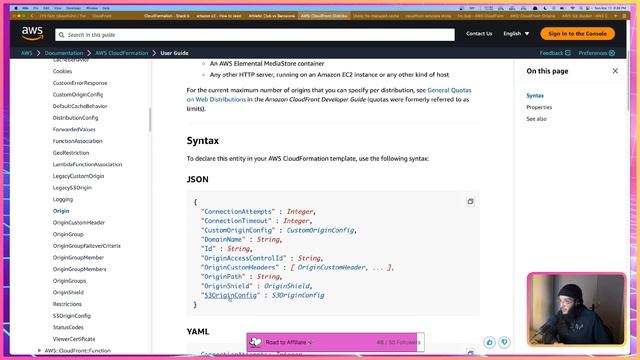Select OriginCustomHeader in sidebar

click(79, 223)
